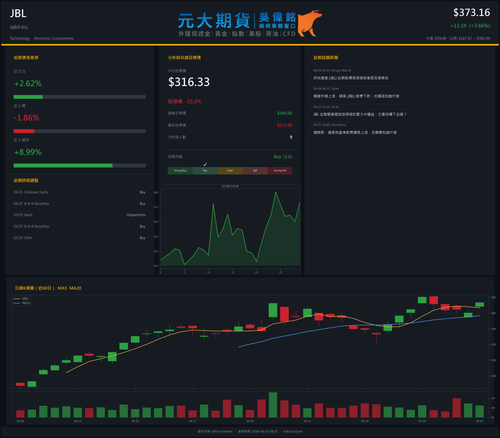Click the Buy (1.6) consensus rating
500x438 pixels.
[x=283, y=157]
